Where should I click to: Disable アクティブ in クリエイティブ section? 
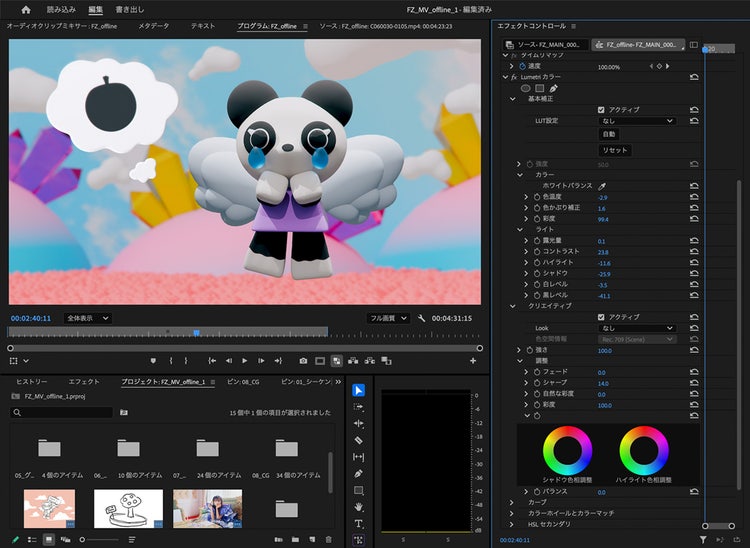coord(601,317)
